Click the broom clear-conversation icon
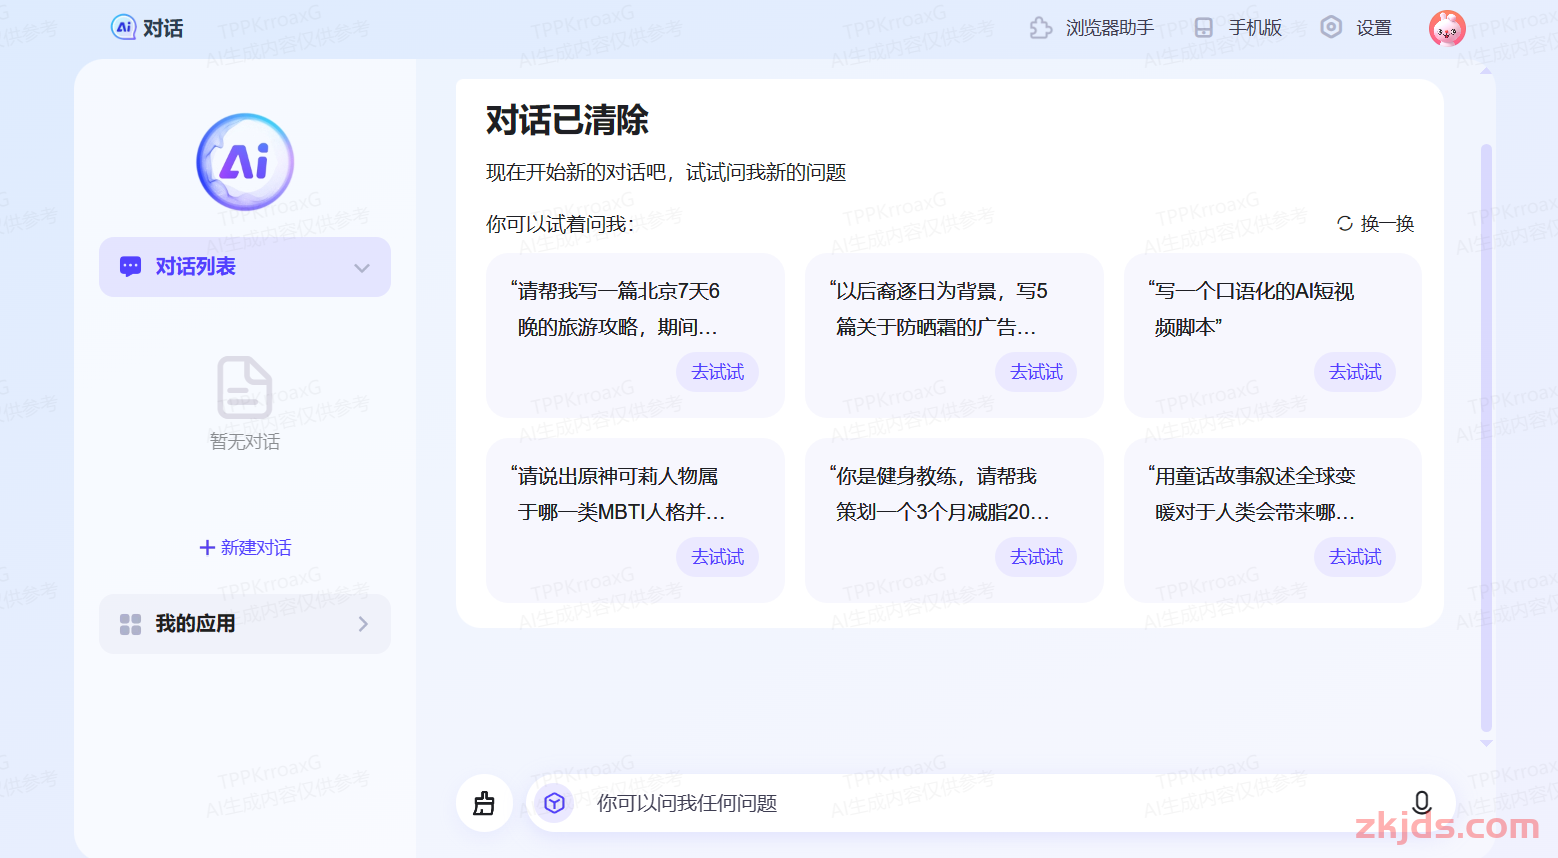The height and width of the screenshot is (858, 1558). (484, 803)
